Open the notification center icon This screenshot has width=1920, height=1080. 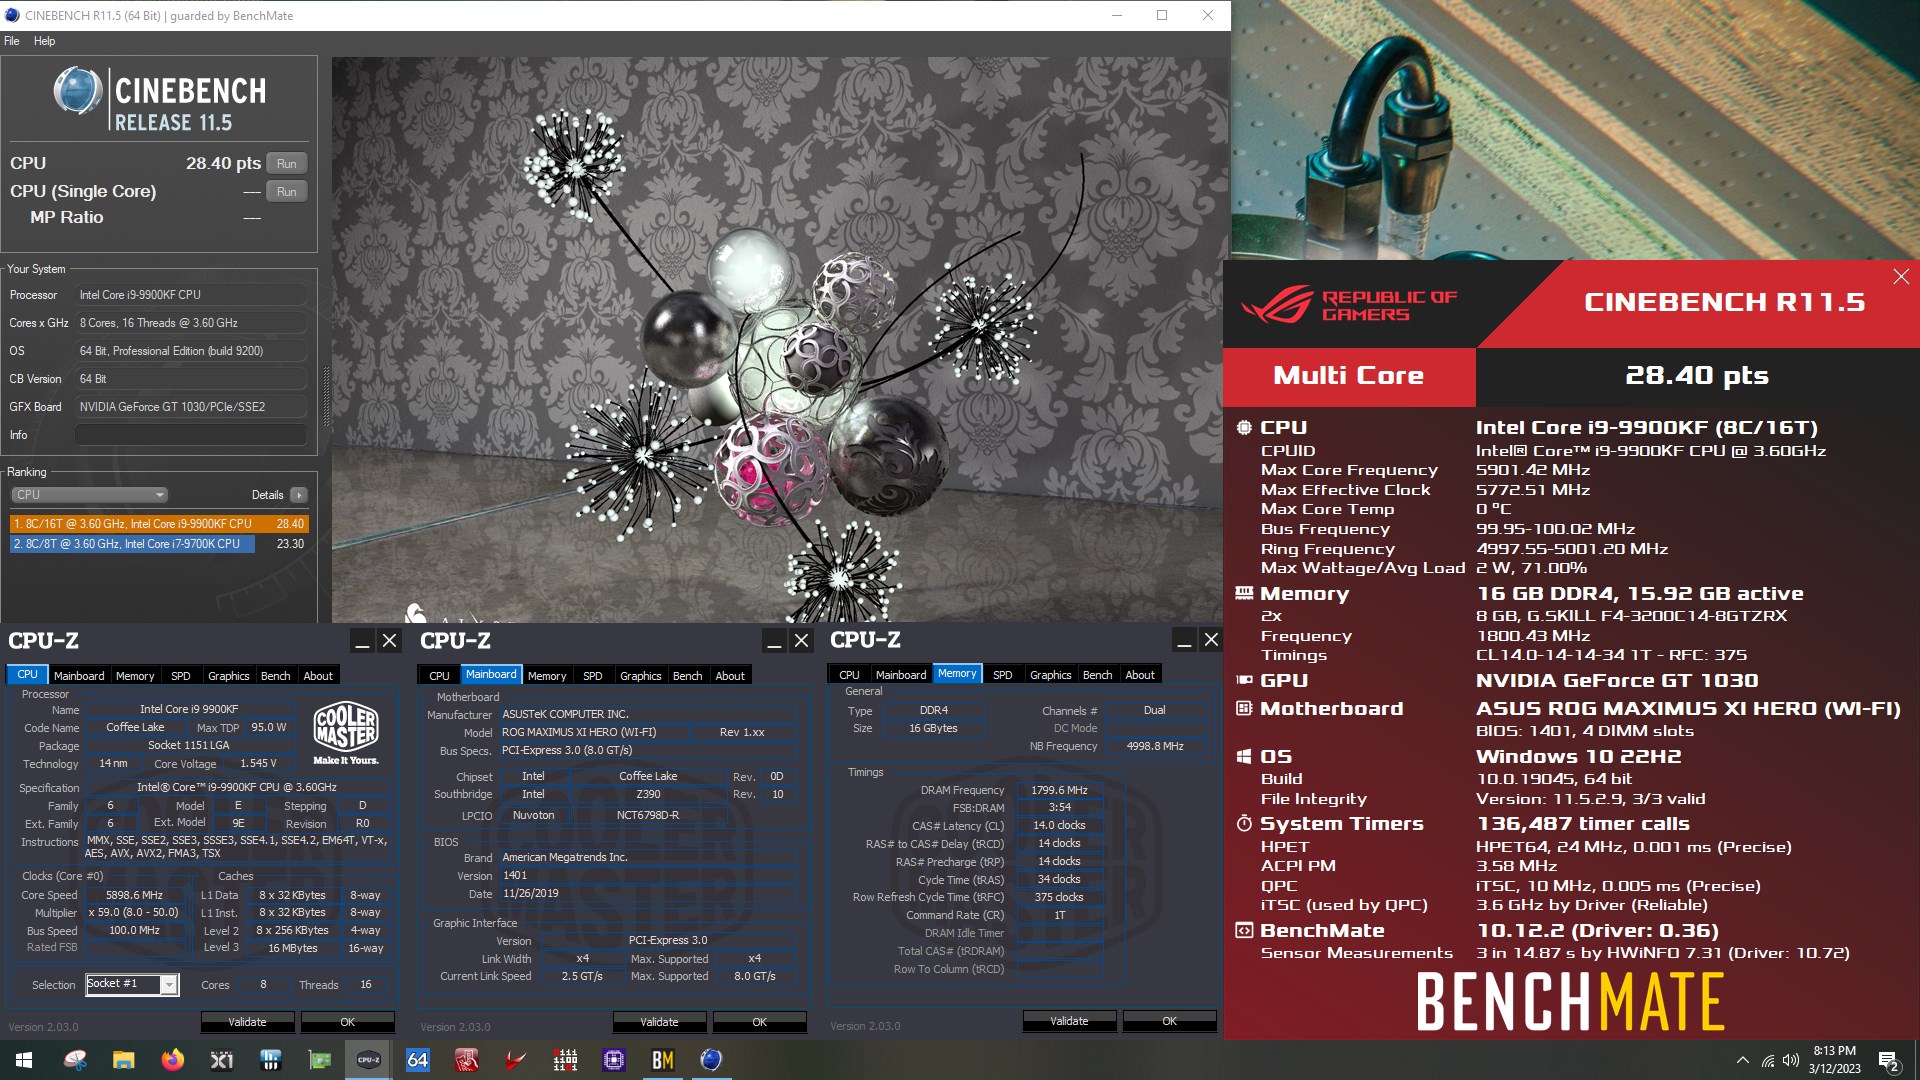click(x=1889, y=1060)
